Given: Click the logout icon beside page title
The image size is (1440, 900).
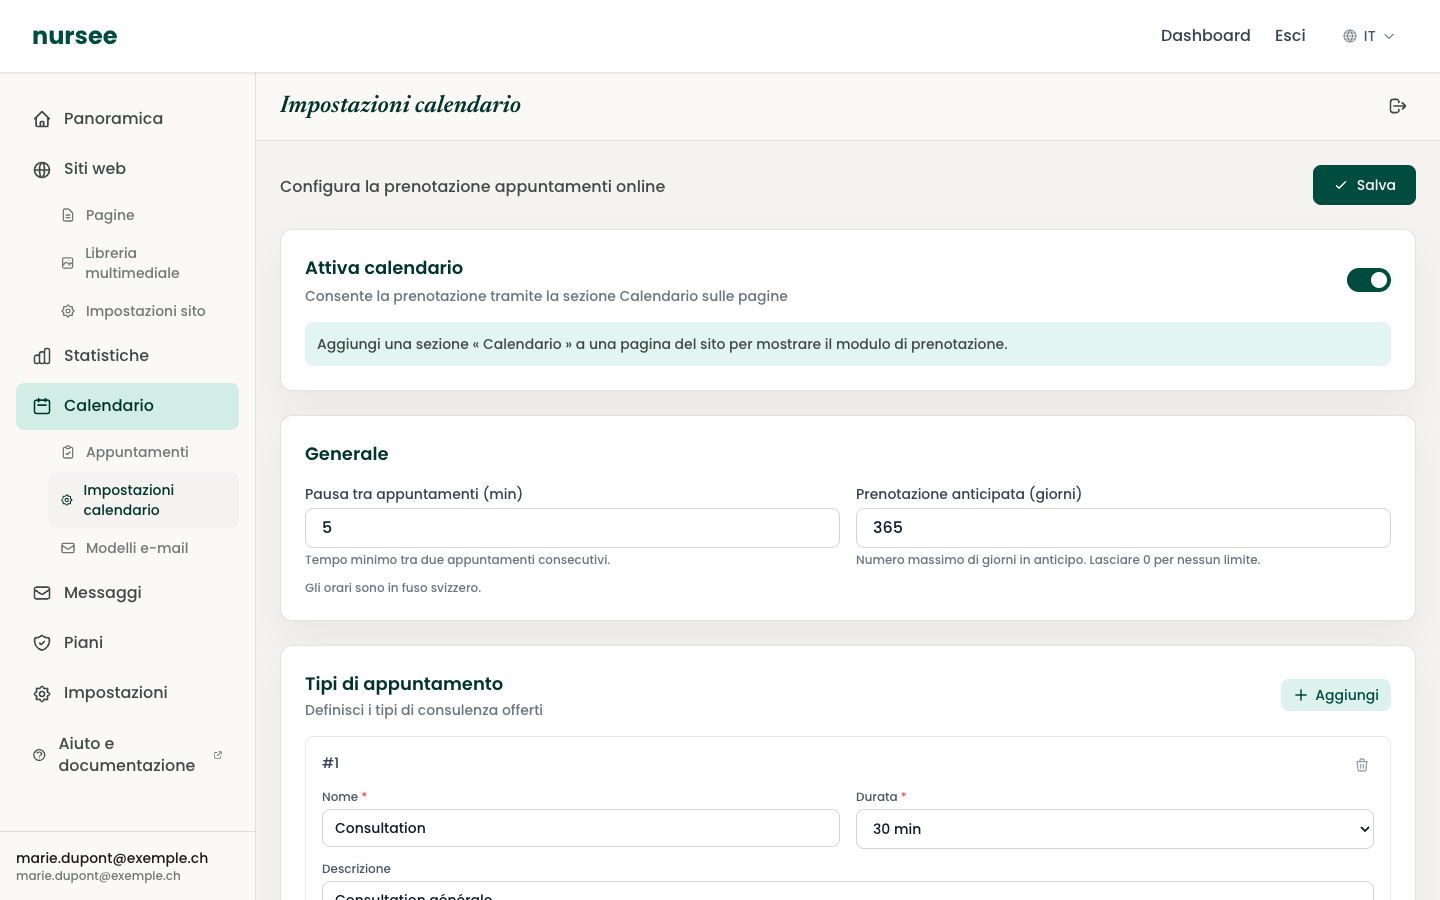Looking at the screenshot, I should (x=1398, y=106).
